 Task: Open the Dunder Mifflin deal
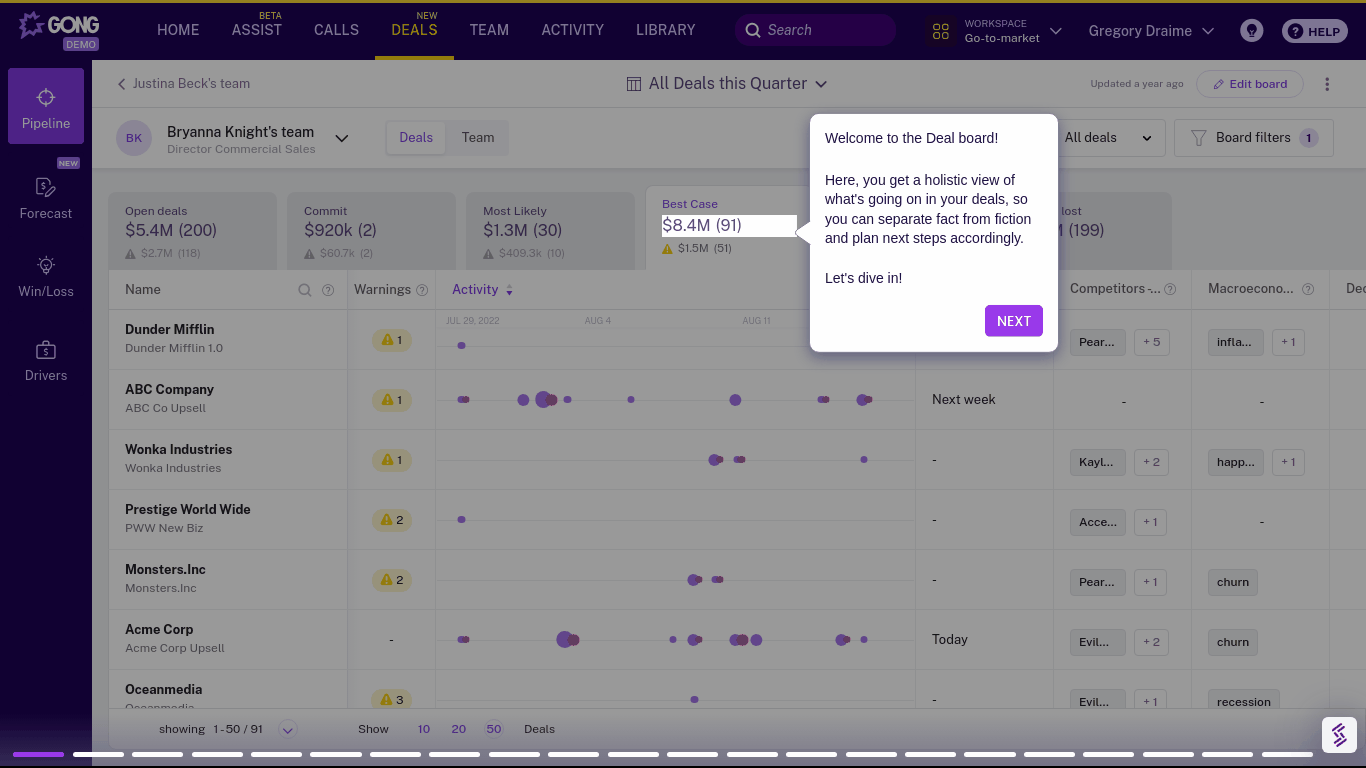170,329
